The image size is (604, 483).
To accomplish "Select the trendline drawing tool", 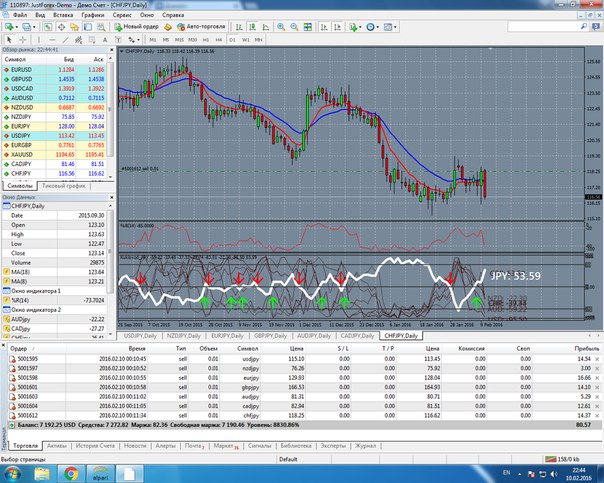I will [65, 40].
